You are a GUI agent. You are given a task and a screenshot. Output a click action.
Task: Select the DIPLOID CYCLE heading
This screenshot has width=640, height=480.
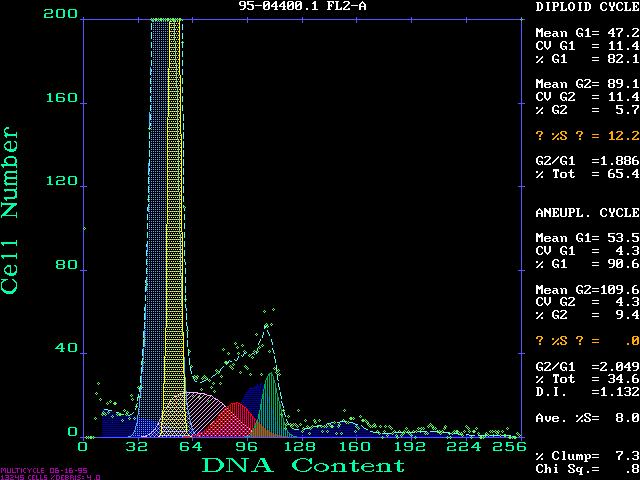click(587, 7)
